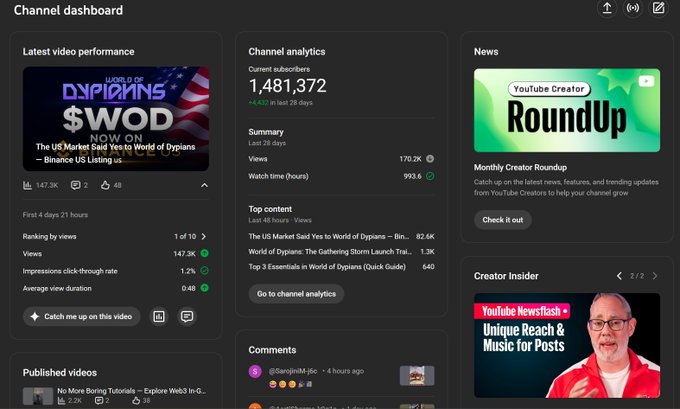Click the views icon showing 2.2K in Published videos
This screenshot has width=680, height=409.
[62, 401]
